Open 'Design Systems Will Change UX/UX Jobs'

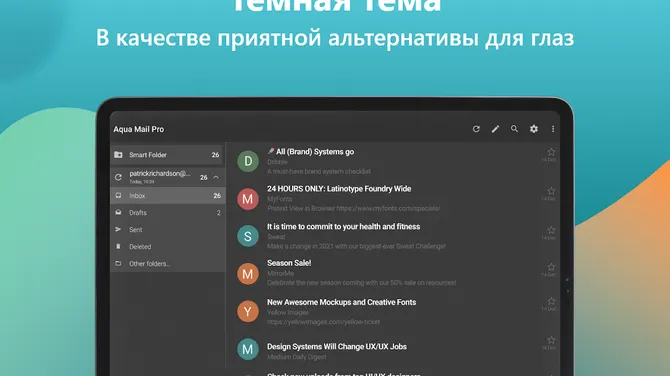click(x=337, y=347)
